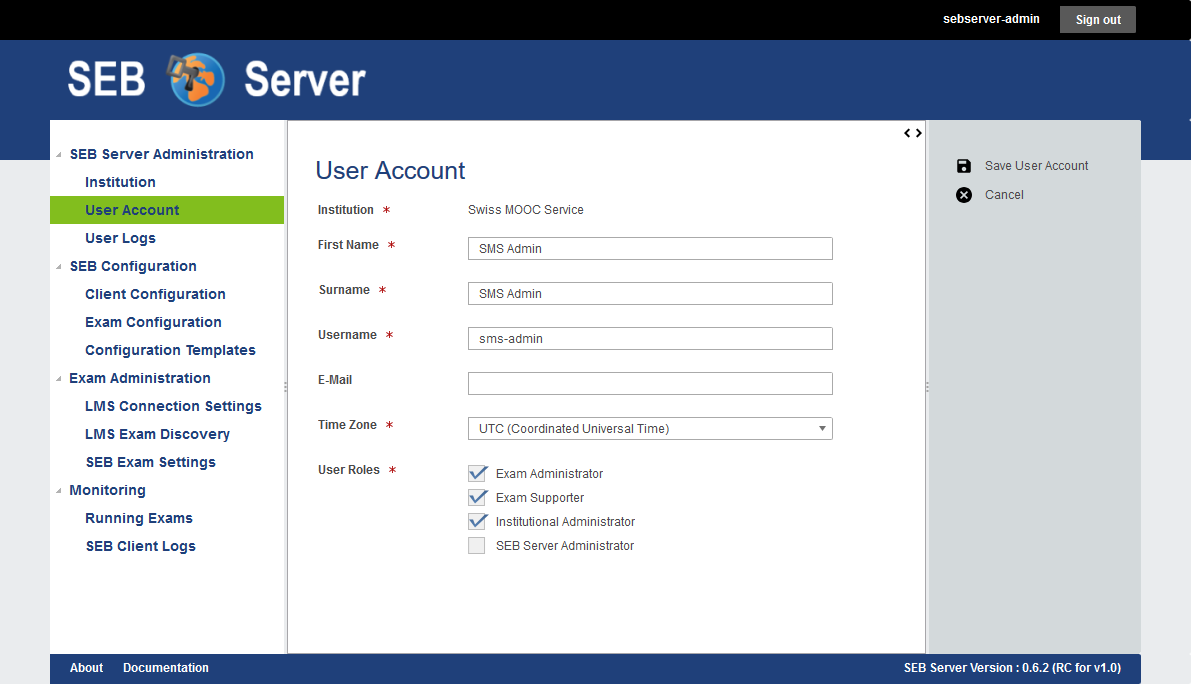Select LMS Connection Settings in sidebar
1191x684 pixels.
(x=173, y=406)
